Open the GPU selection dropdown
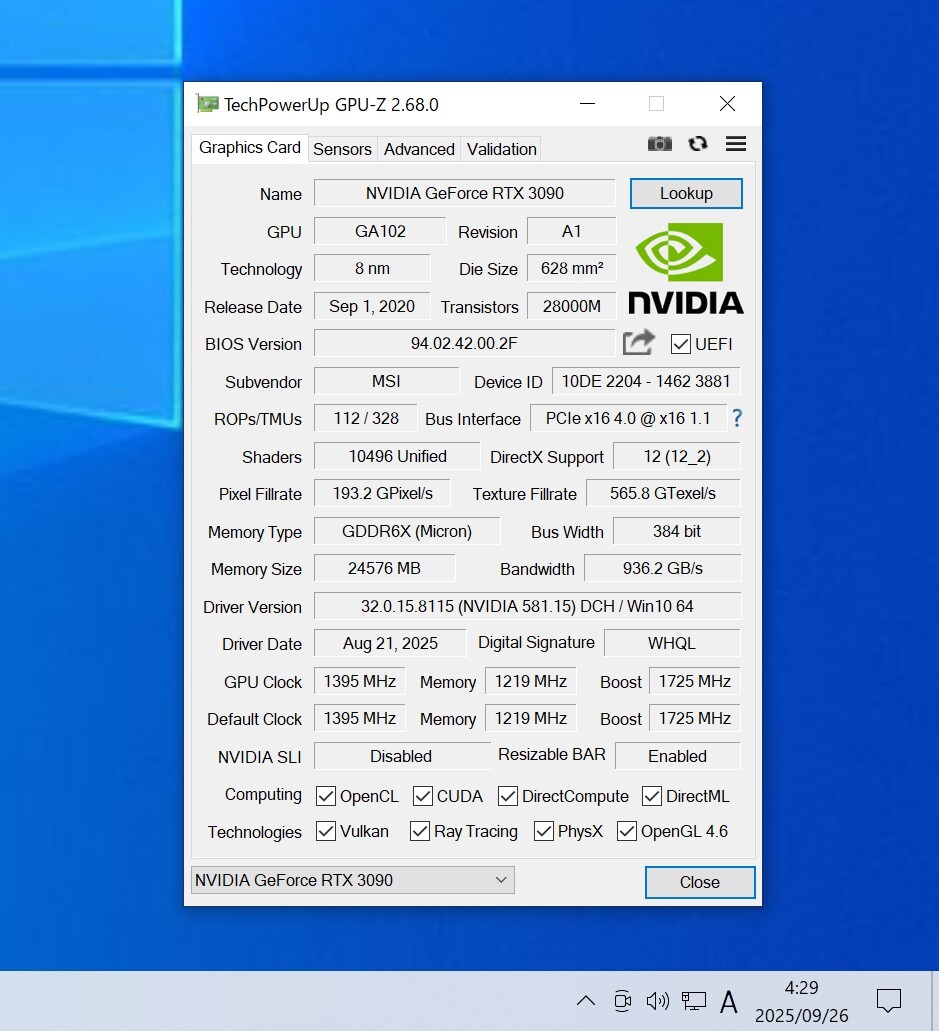Viewport: 939px width, 1031px height. pyautogui.click(x=352, y=880)
